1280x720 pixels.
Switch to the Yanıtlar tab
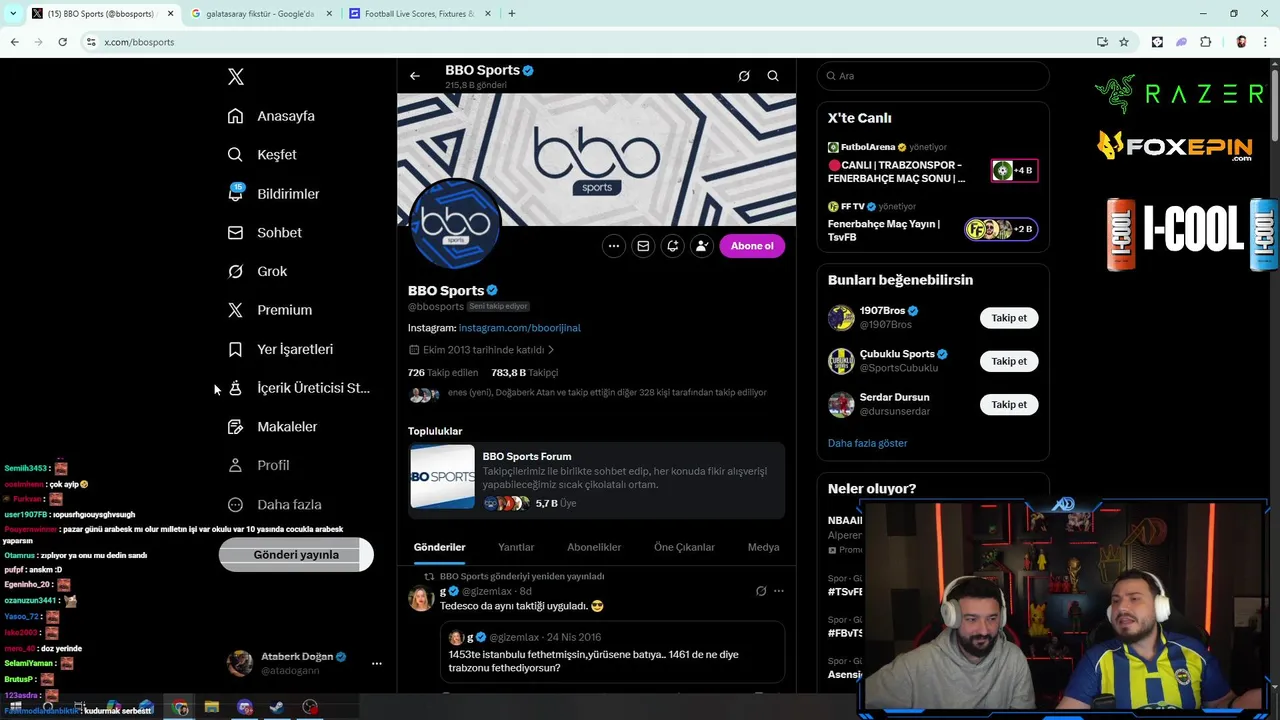[516, 547]
